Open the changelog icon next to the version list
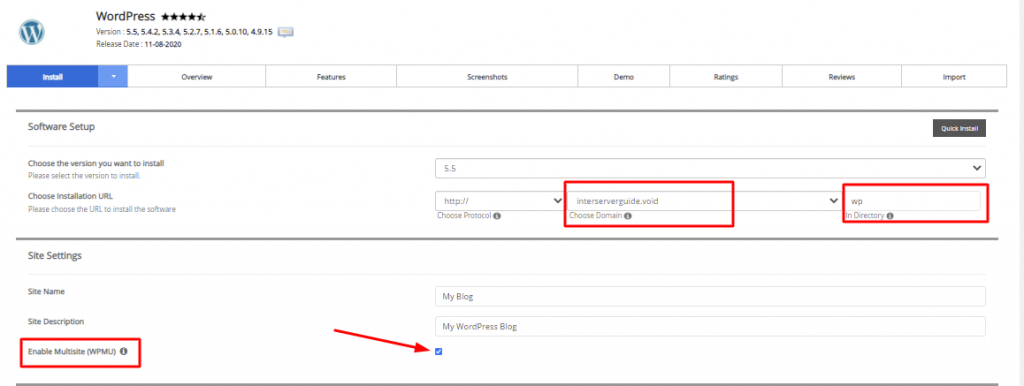 tap(285, 31)
